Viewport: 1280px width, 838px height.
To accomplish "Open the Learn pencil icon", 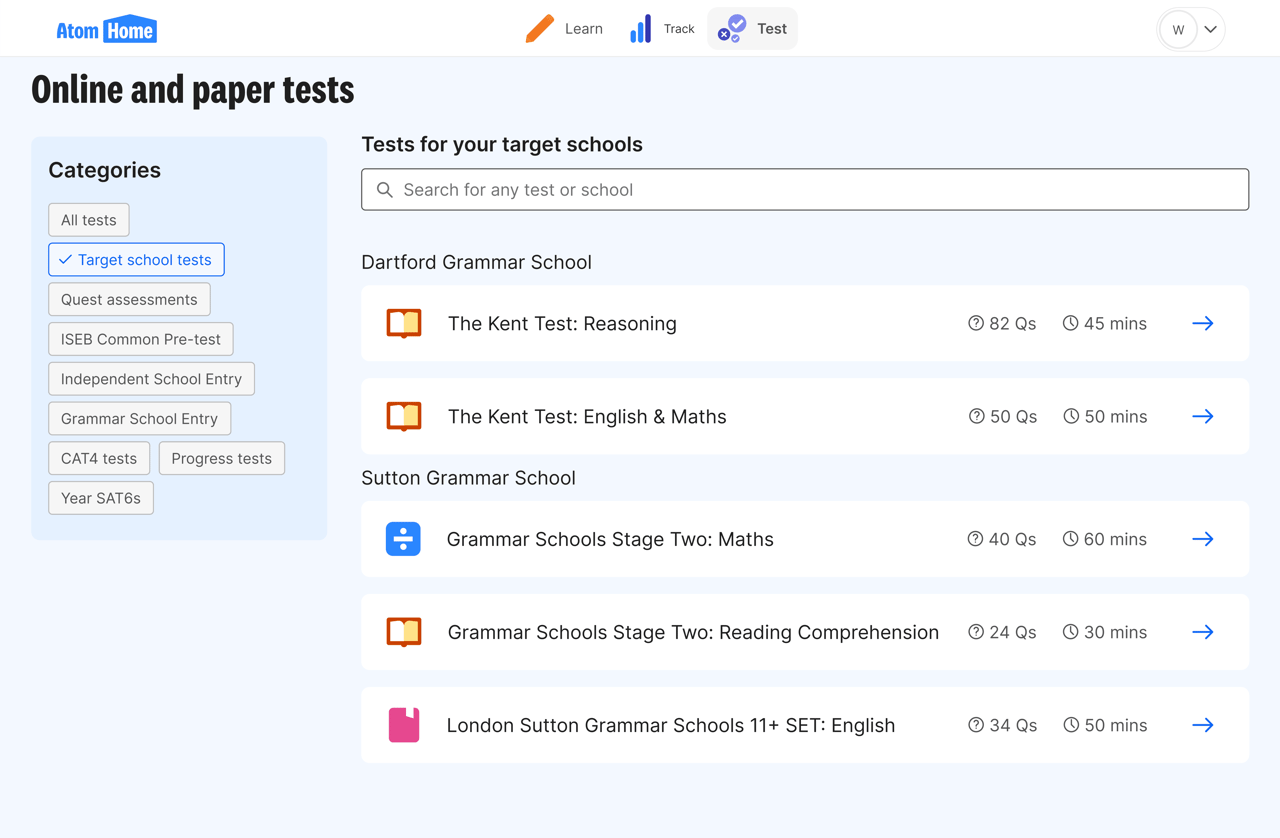I will point(540,29).
